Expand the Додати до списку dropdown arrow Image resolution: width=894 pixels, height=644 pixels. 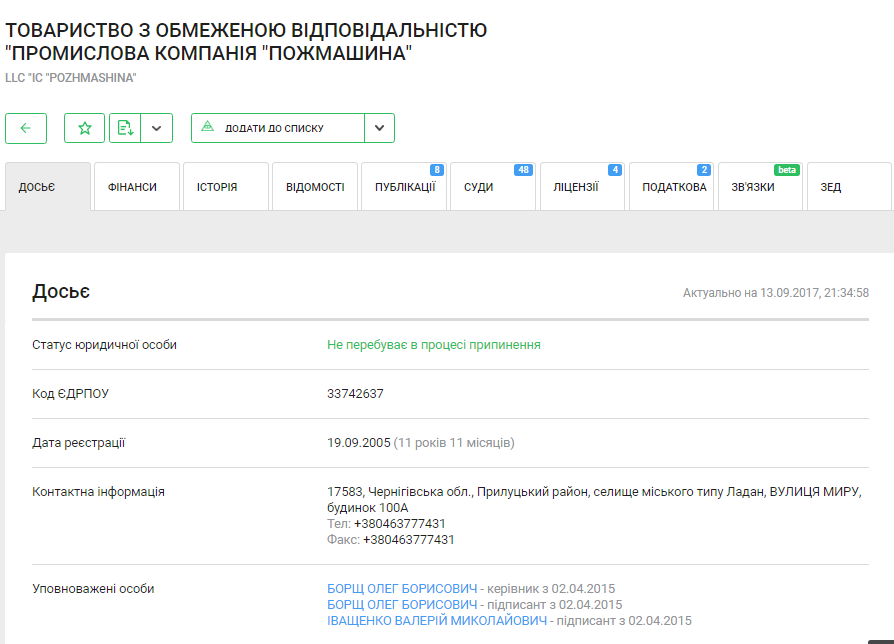click(x=379, y=128)
